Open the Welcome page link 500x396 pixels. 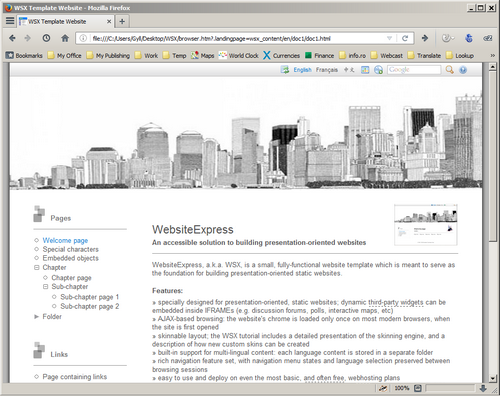[65, 240]
